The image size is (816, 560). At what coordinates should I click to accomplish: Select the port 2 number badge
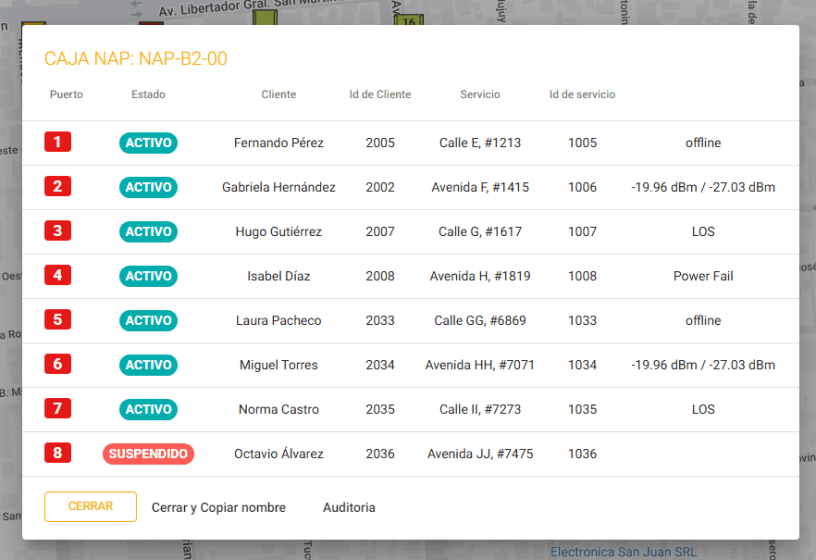coord(57,186)
